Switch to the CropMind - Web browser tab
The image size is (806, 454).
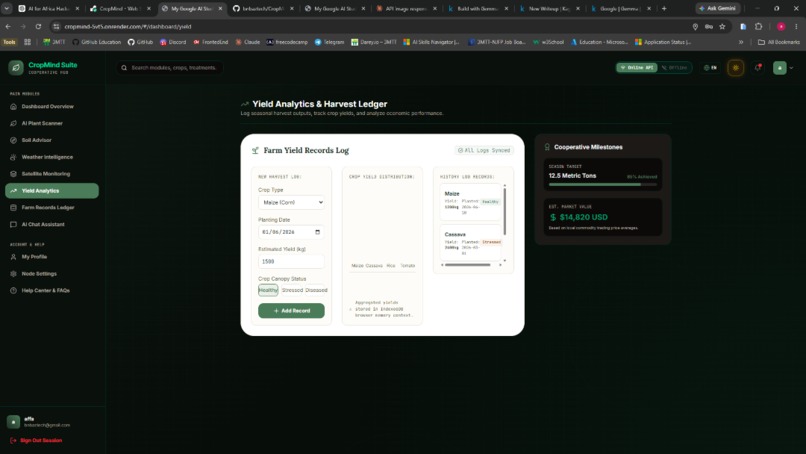(121, 8)
